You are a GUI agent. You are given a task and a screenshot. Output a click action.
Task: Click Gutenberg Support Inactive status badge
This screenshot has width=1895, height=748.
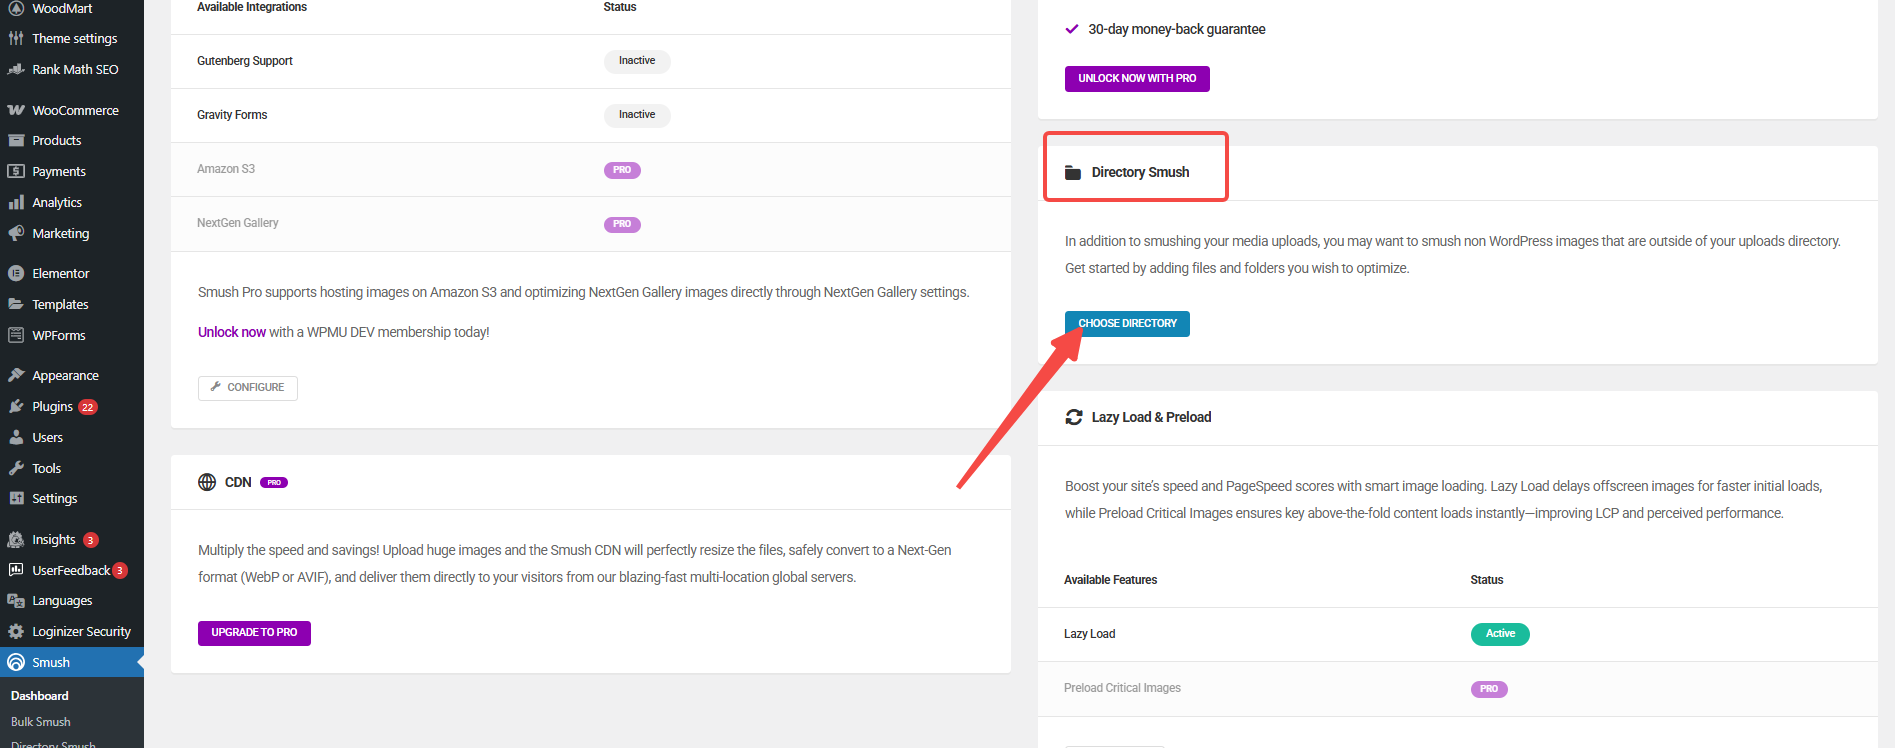637,61
